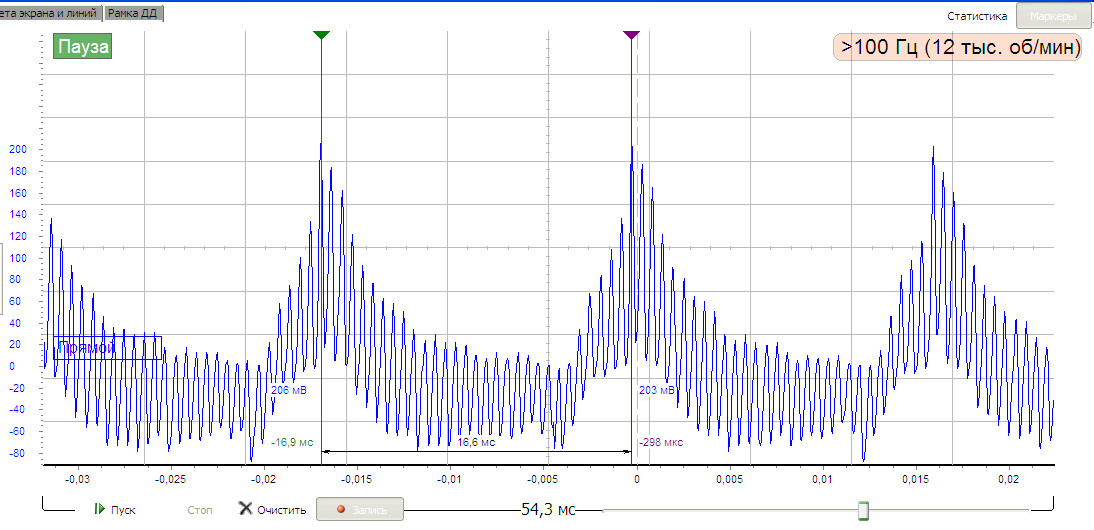
Task: Click the -16,9 мс marker time label
Action: 292,442
